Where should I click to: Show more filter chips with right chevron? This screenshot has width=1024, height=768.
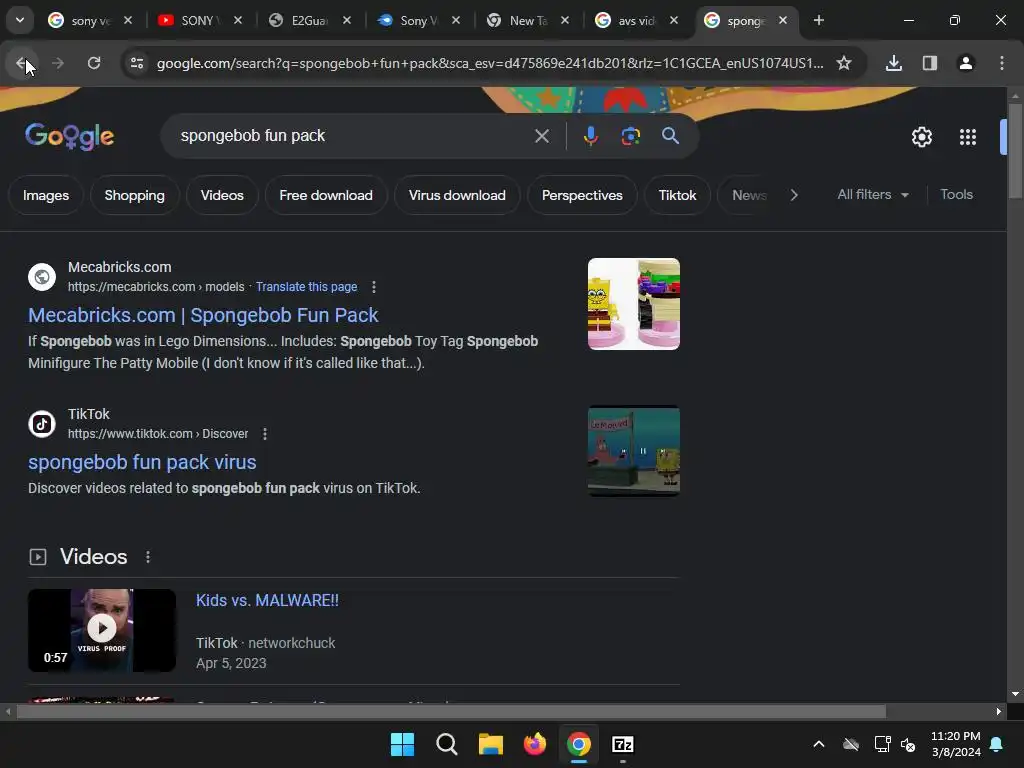click(x=794, y=195)
